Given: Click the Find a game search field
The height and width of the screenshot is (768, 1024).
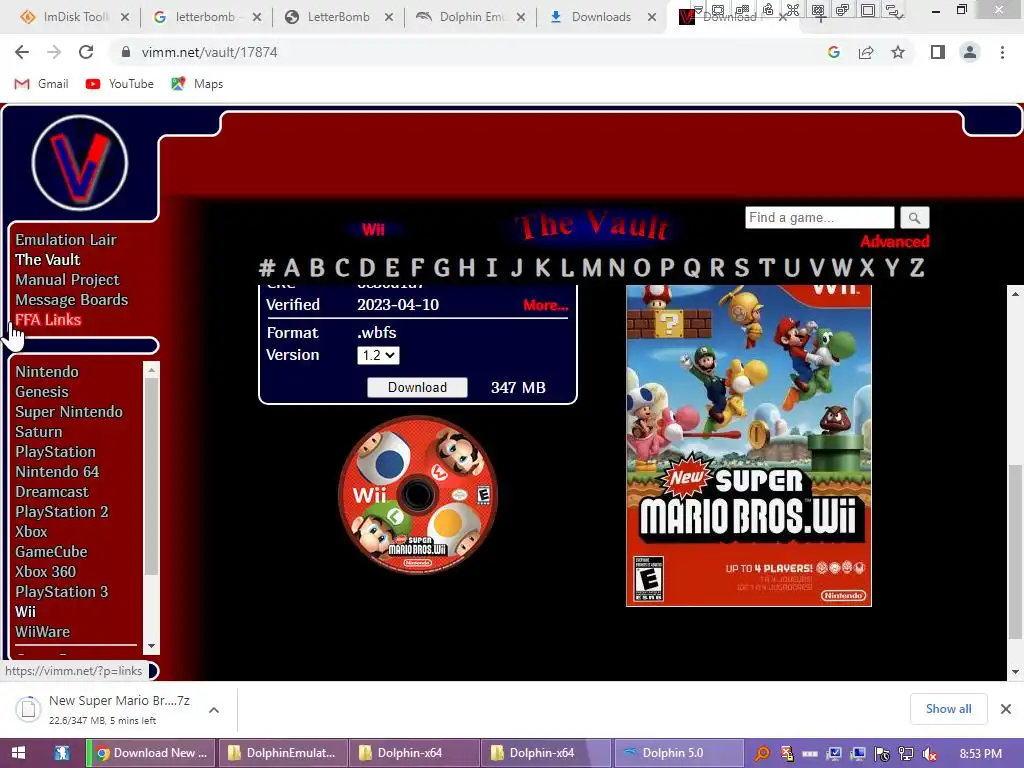Looking at the screenshot, I should (x=820, y=217).
